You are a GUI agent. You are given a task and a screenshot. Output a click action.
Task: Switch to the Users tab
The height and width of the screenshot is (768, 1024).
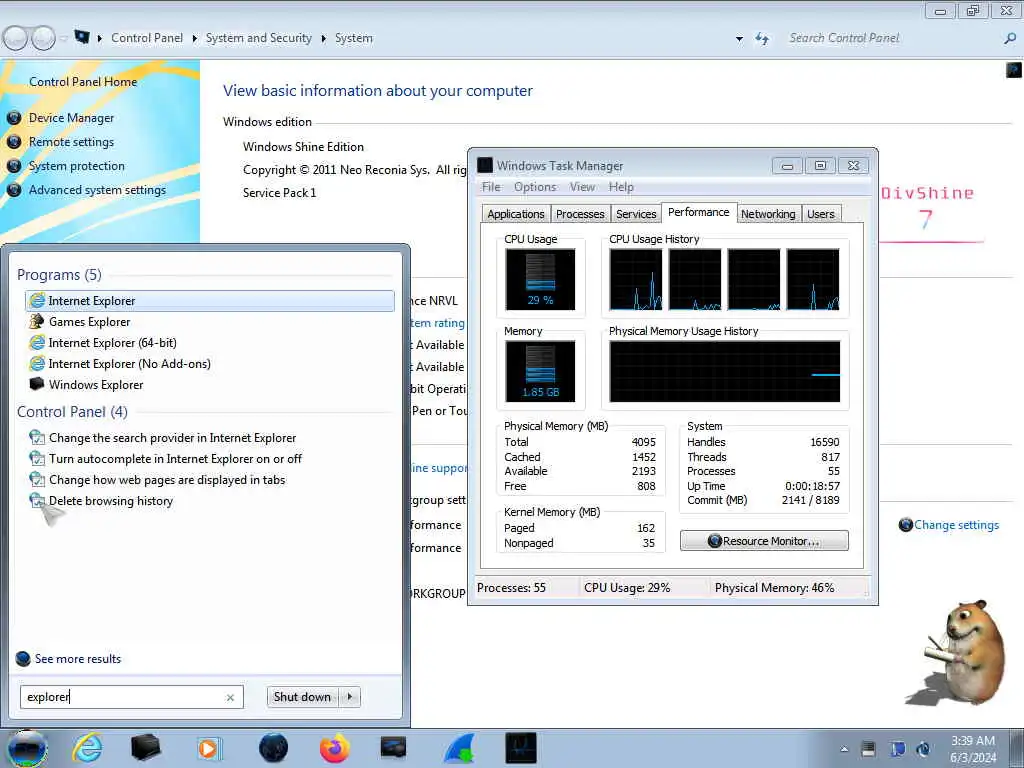pyautogui.click(x=821, y=214)
